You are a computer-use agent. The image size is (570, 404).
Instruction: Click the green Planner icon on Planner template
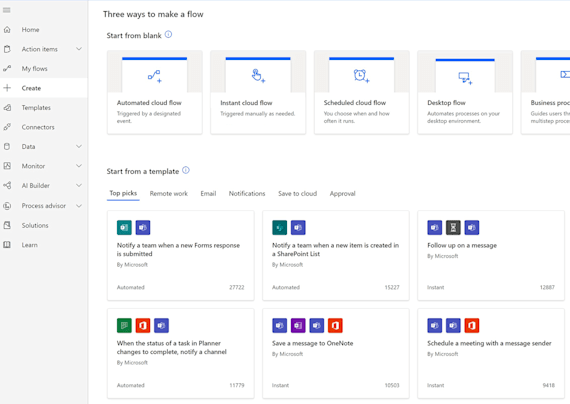coord(124,325)
